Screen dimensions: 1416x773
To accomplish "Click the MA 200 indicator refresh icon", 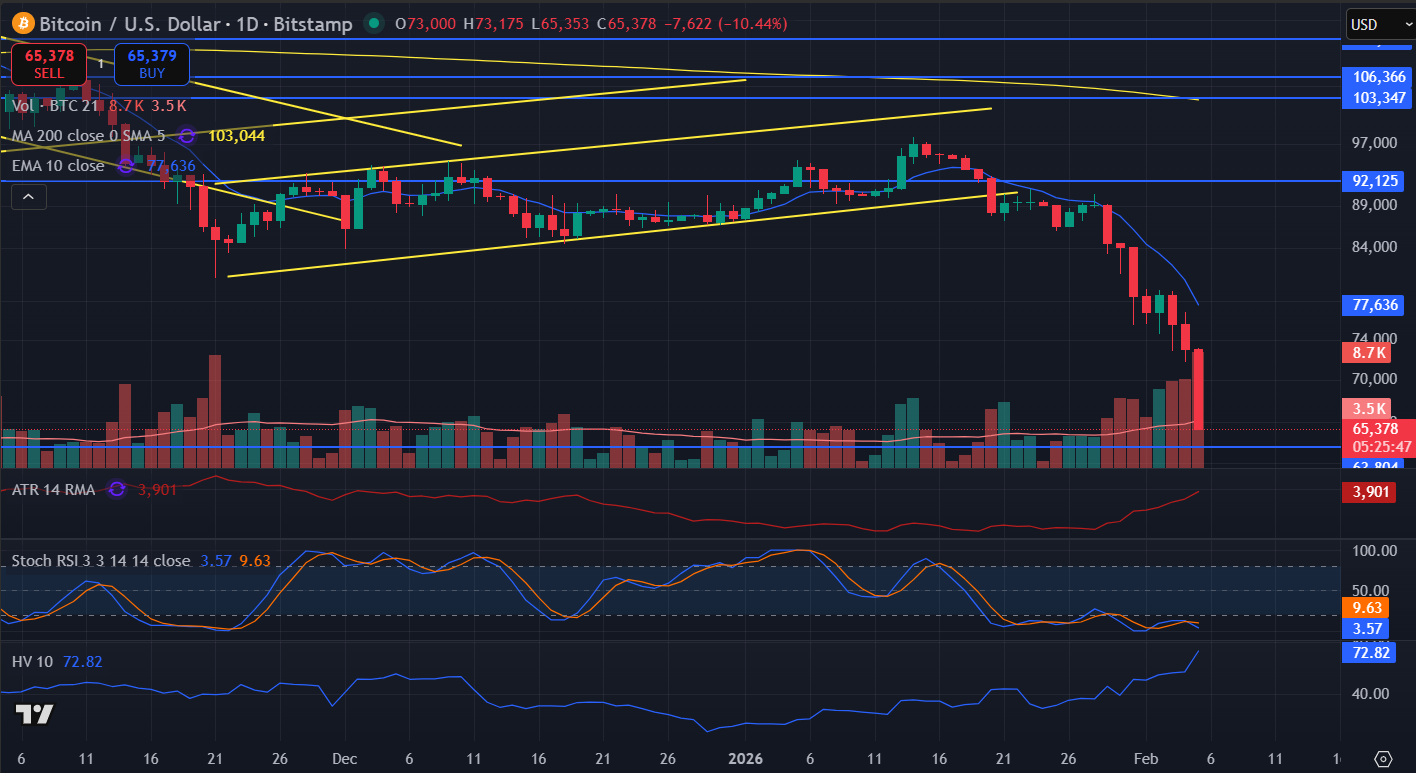I will click(x=186, y=135).
